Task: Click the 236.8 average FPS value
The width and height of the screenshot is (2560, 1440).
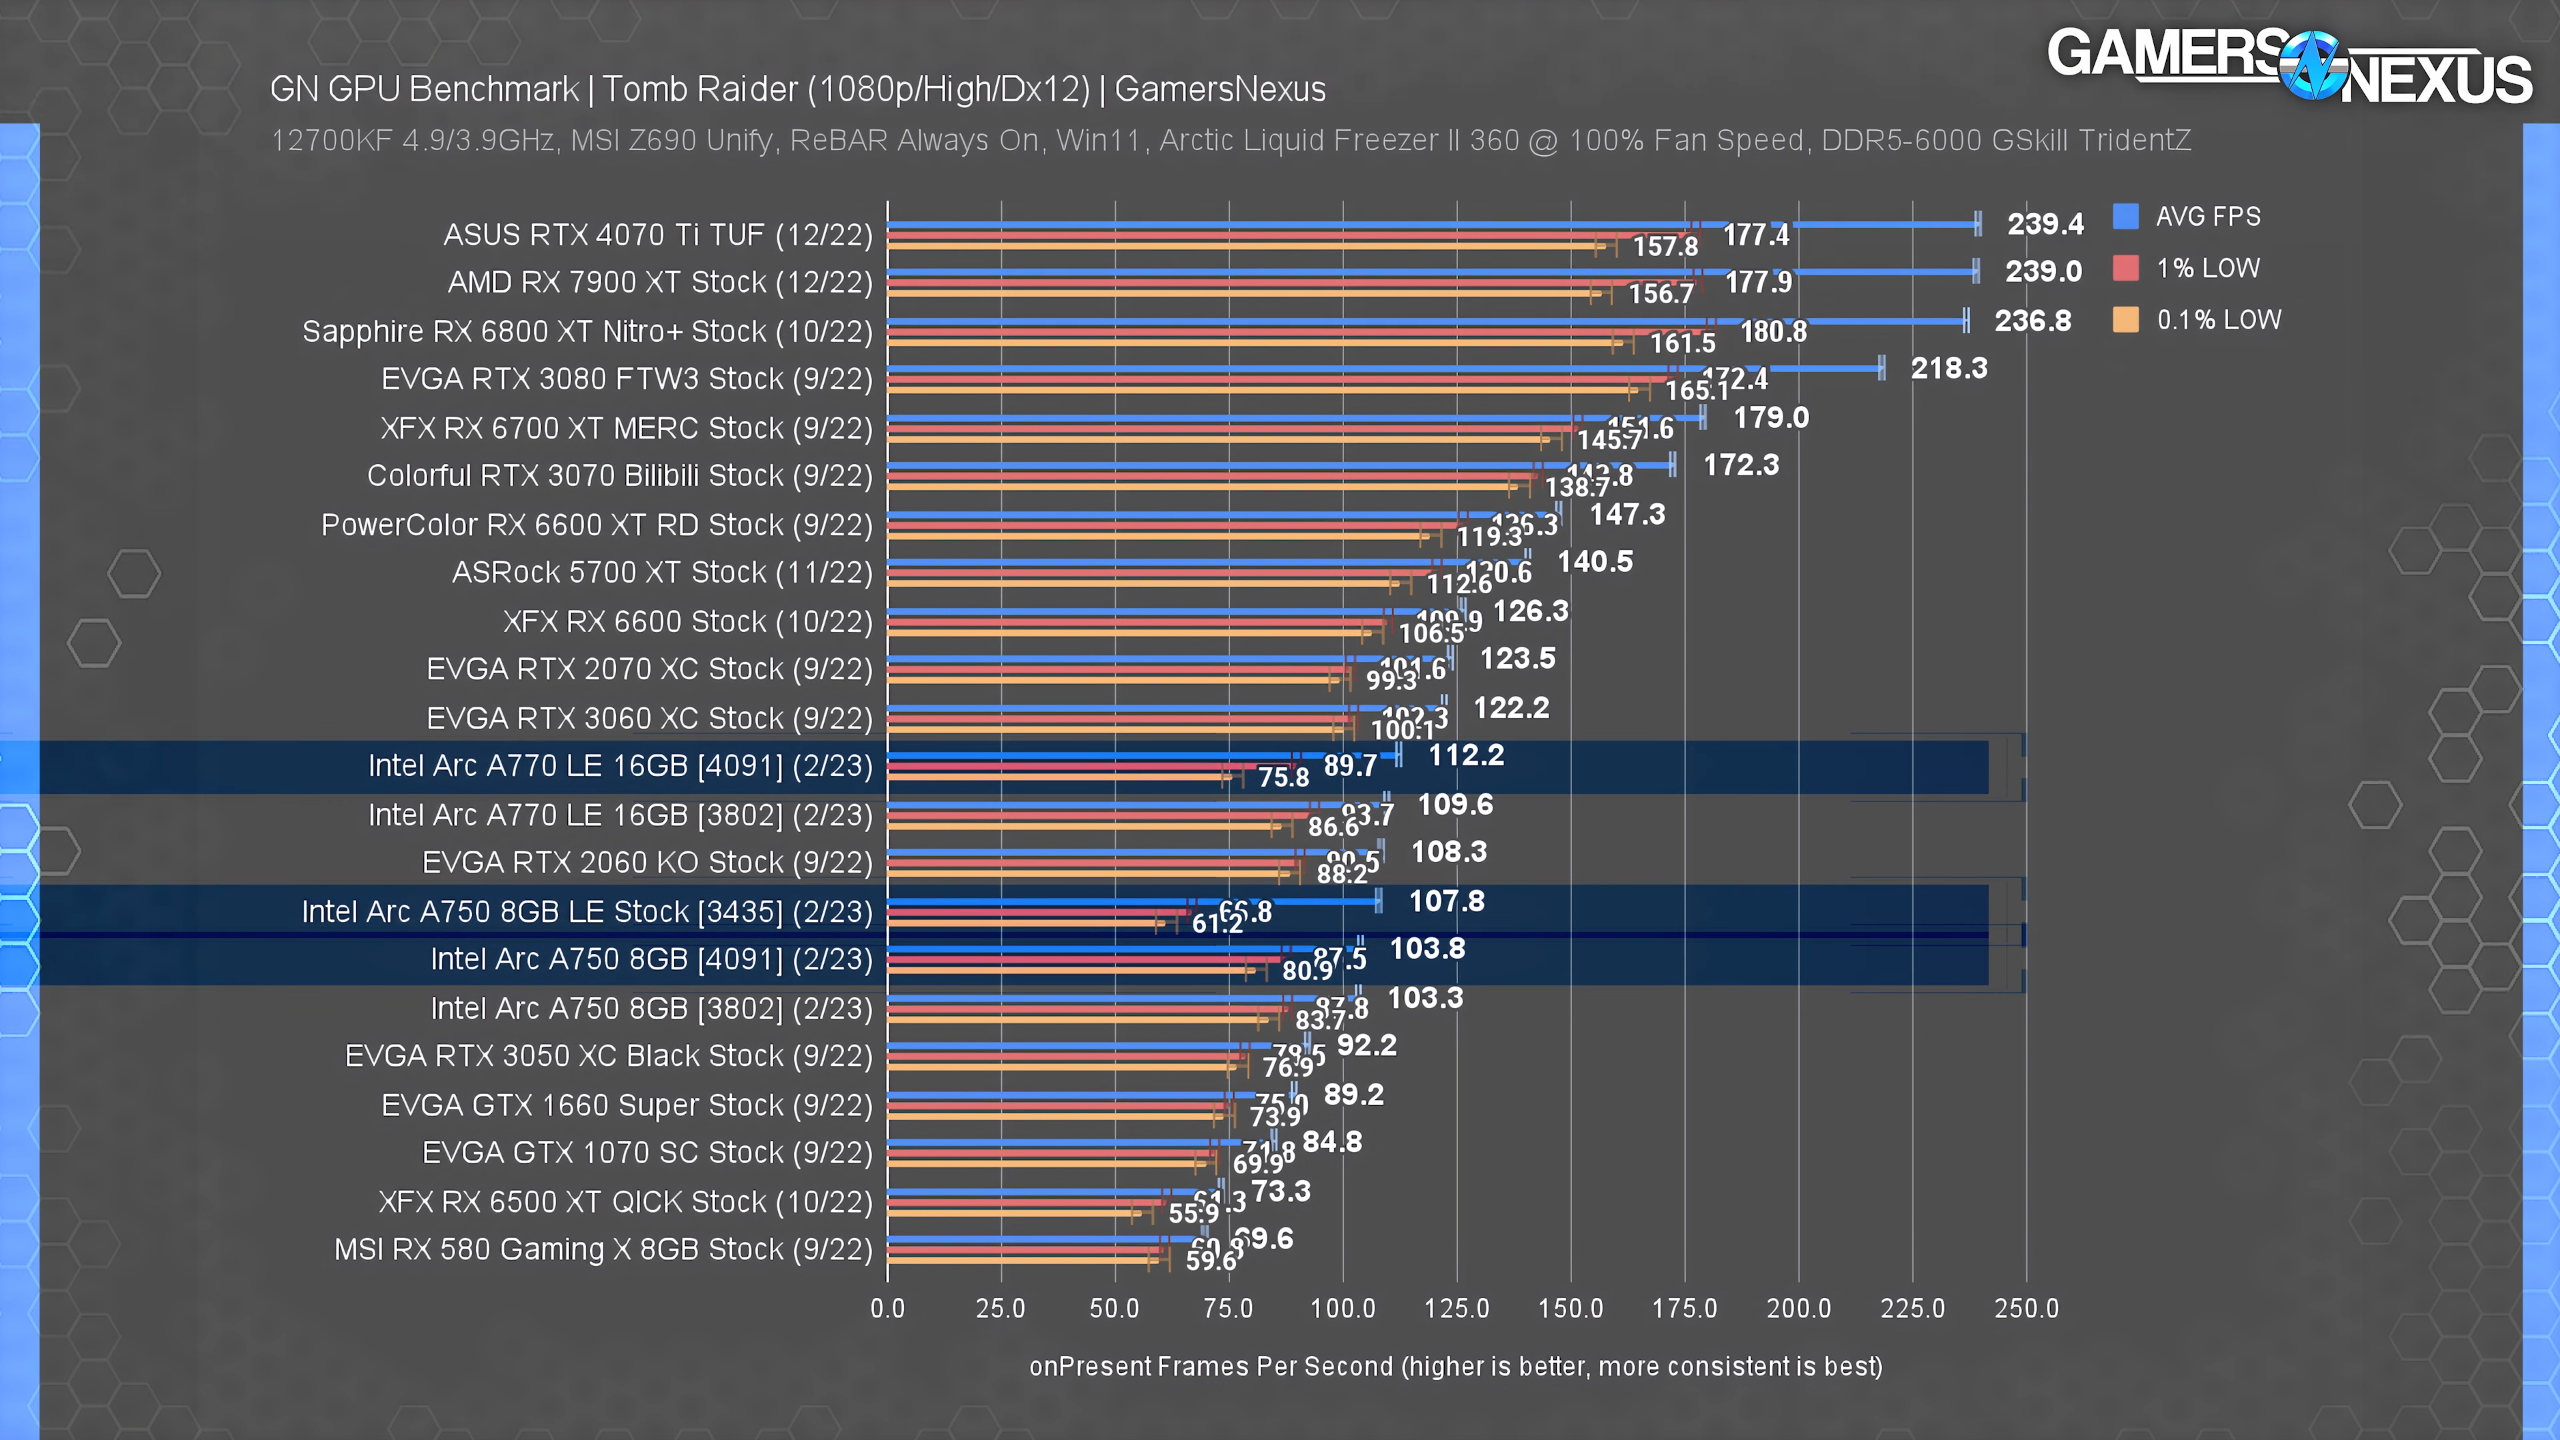Action: [x=2033, y=321]
